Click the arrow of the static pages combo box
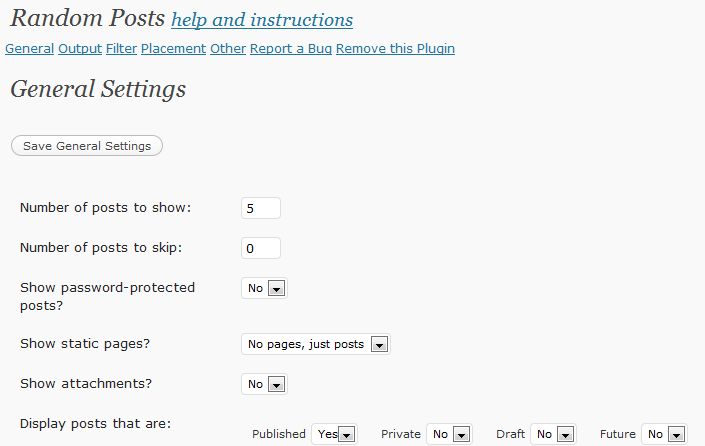705x446 pixels. pyautogui.click(x=379, y=345)
